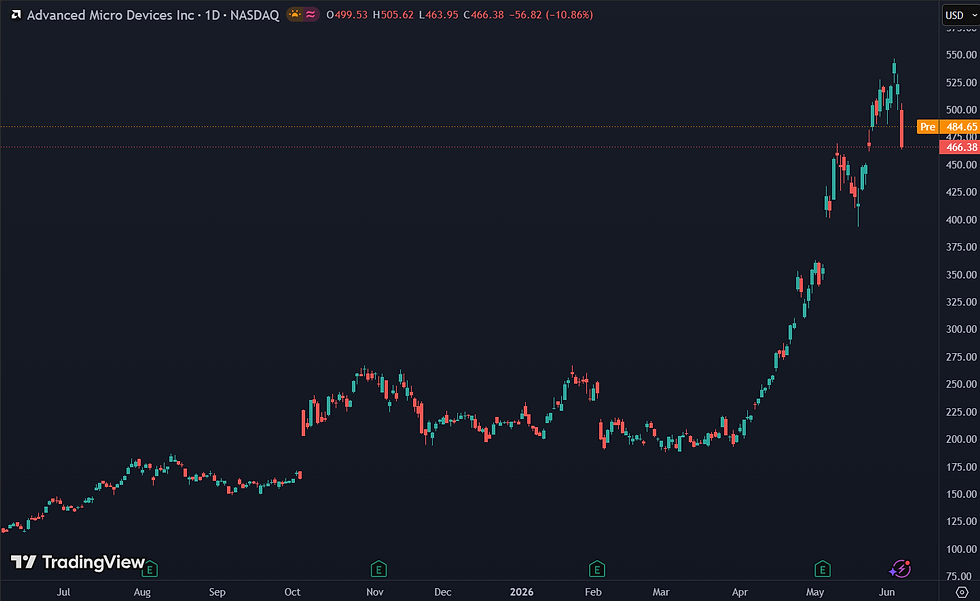Image resolution: width=980 pixels, height=601 pixels.
Task: Open the purple lightning latest-updates icon
Action: (900, 569)
